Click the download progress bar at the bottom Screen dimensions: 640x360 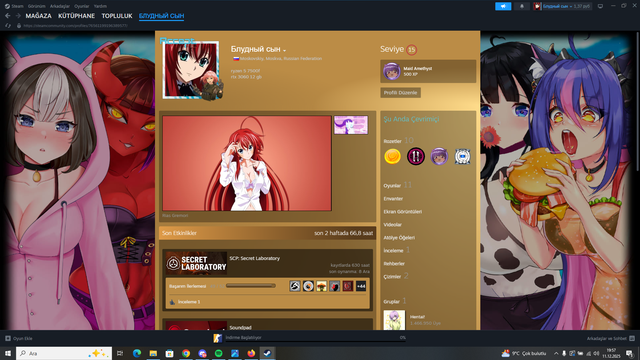(316, 341)
